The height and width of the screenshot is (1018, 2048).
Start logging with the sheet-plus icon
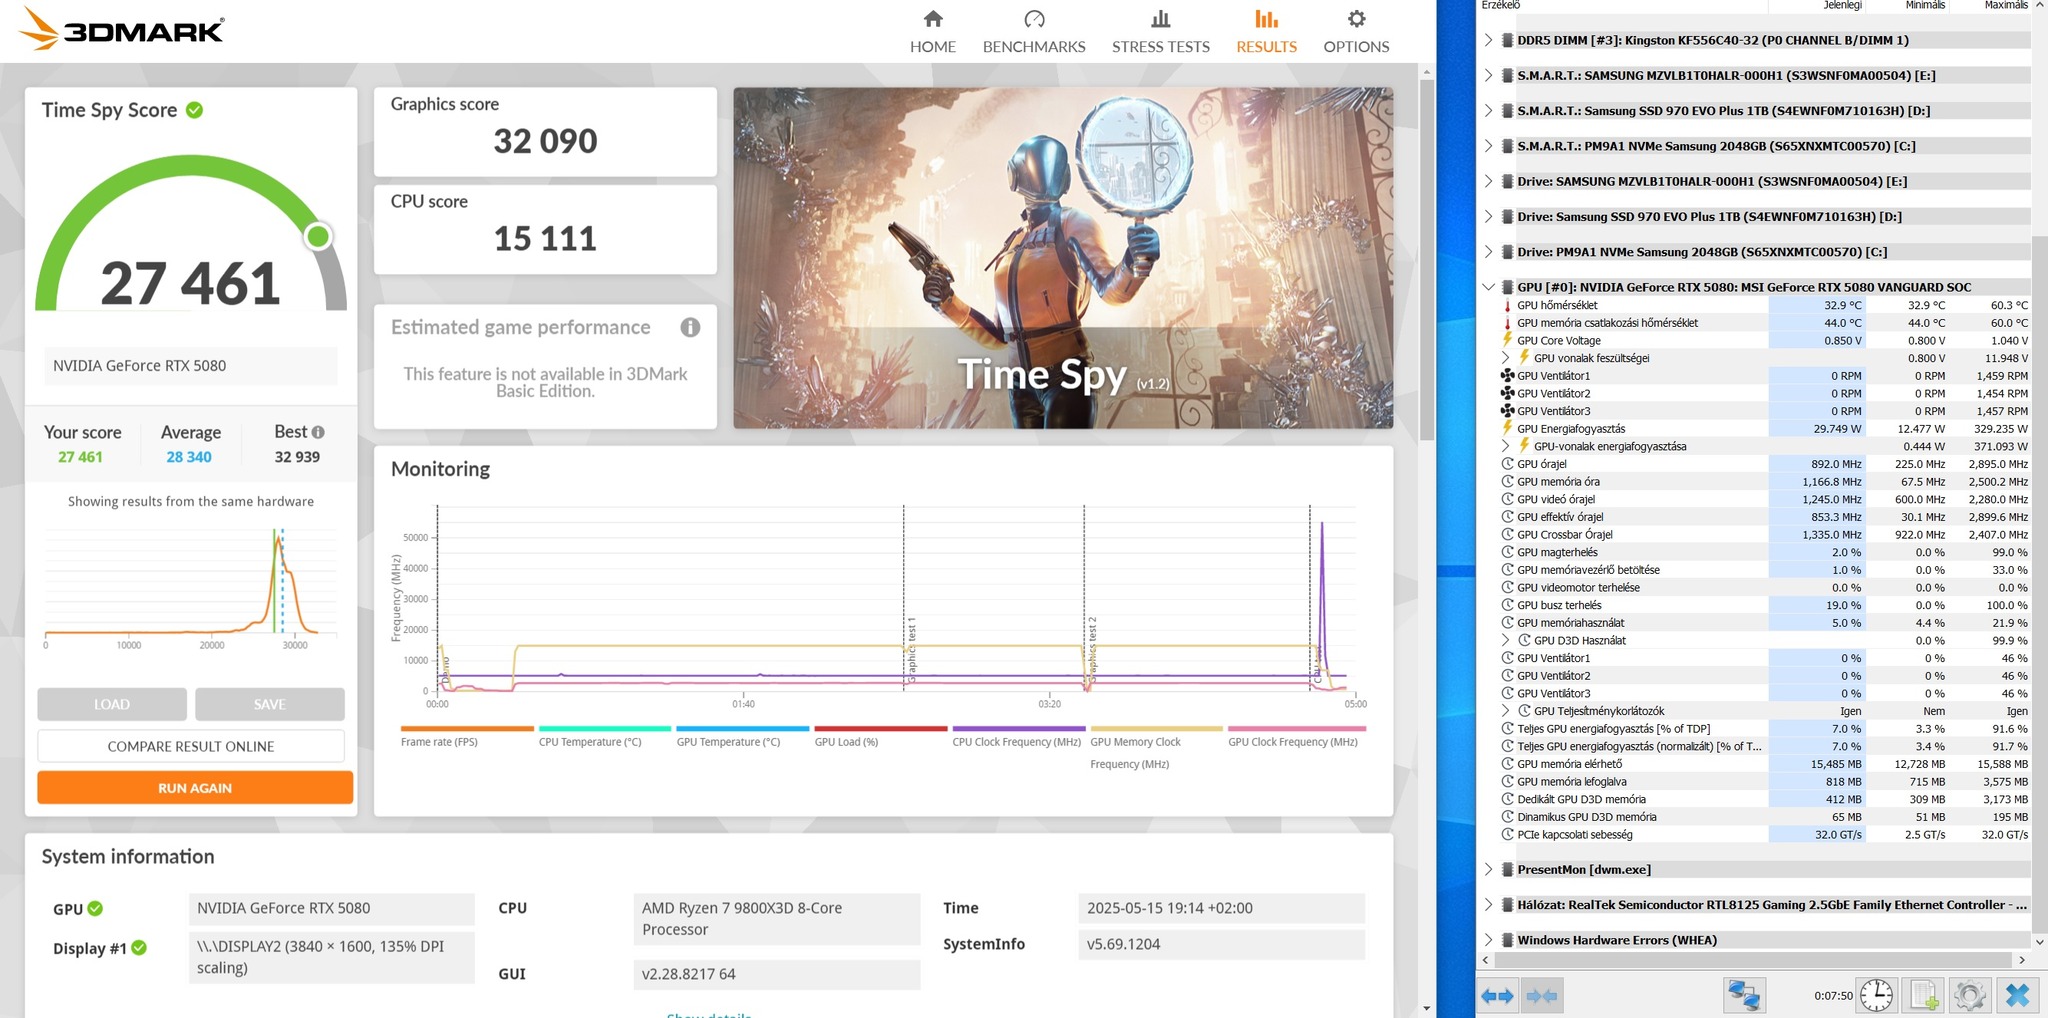point(1924,995)
